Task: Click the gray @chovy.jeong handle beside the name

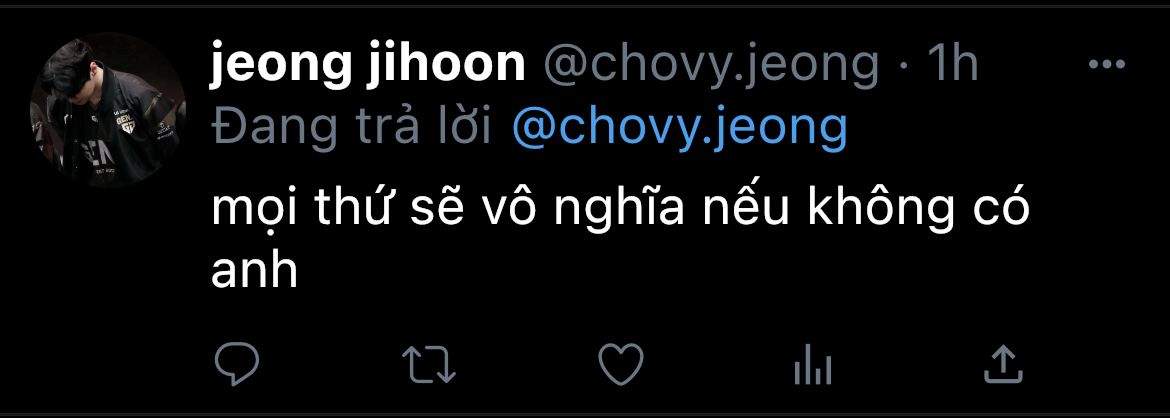Action: click(711, 66)
